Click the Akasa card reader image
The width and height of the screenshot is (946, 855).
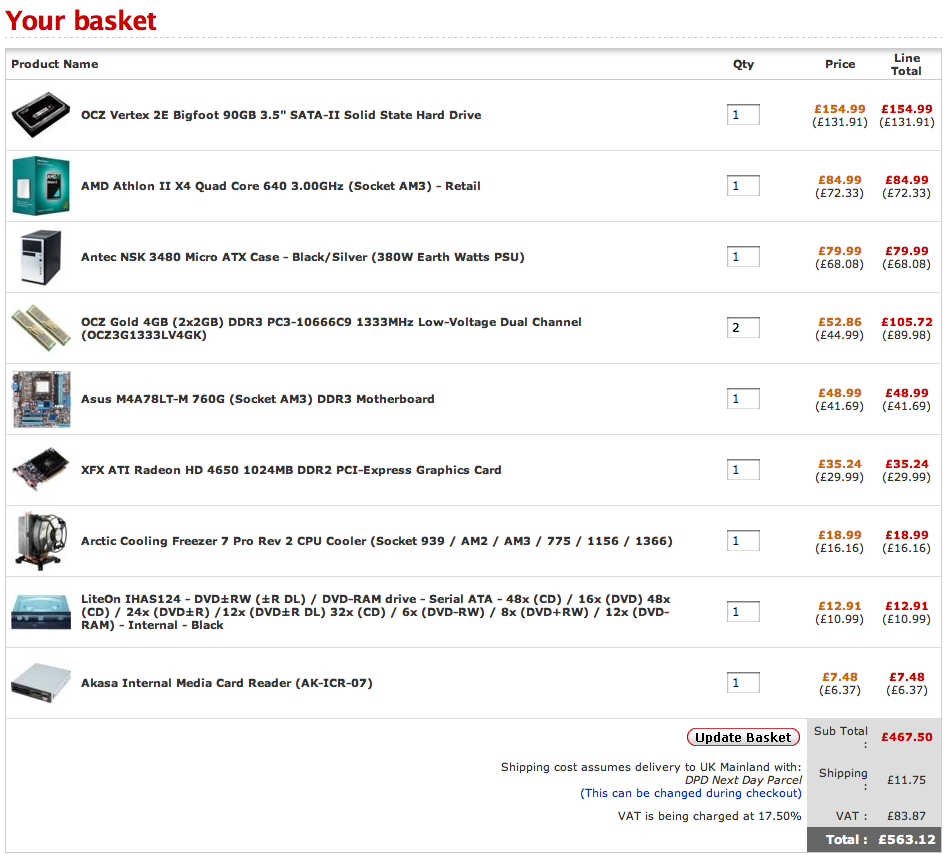pos(41,683)
